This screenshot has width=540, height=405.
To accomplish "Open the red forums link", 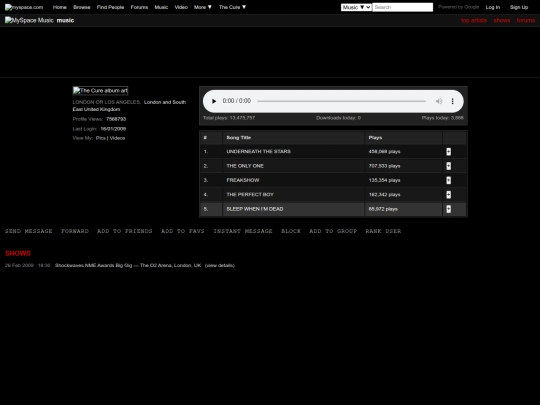I will click(x=526, y=20).
